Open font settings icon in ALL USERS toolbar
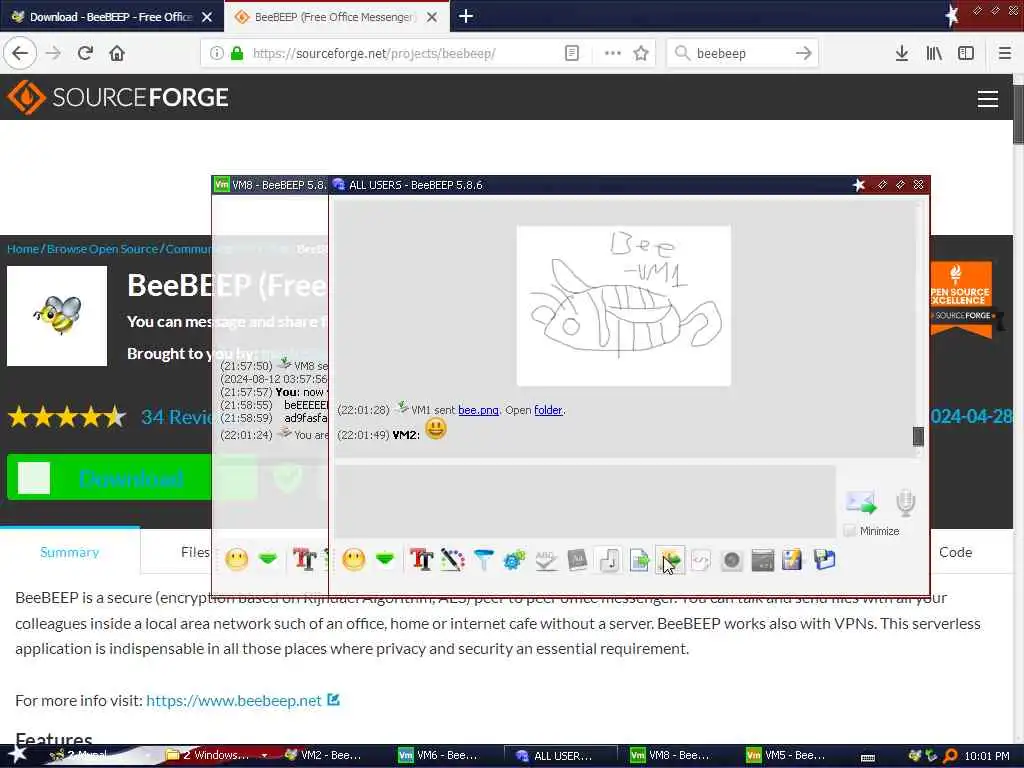This screenshot has height=768, width=1024. tap(421, 560)
